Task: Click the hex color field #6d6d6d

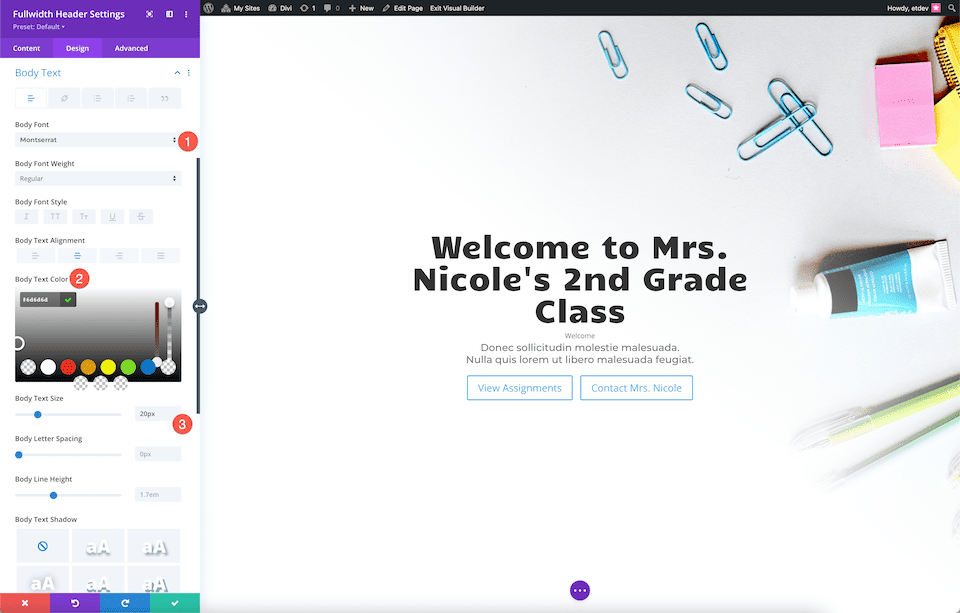Action: pyautogui.click(x=40, y=299)
